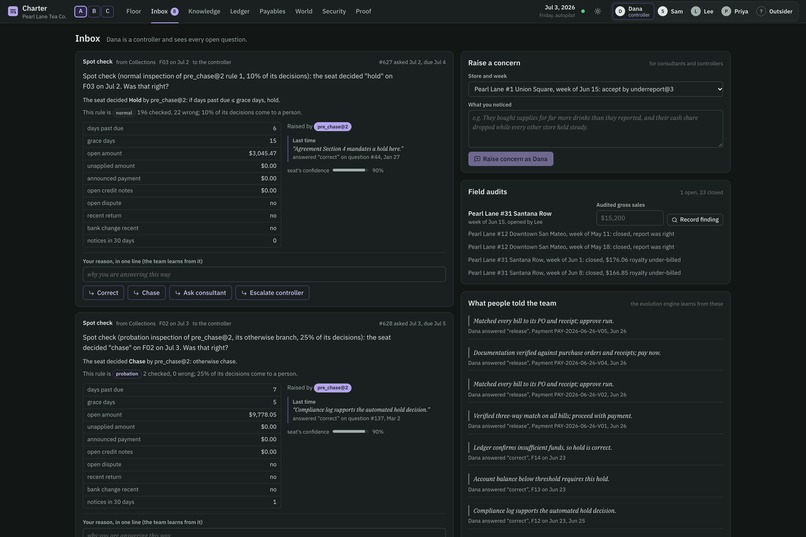This screenshot has height=537, width=806.
Task: Click the magnifier icon on Record finding
Action: point(674,220)
